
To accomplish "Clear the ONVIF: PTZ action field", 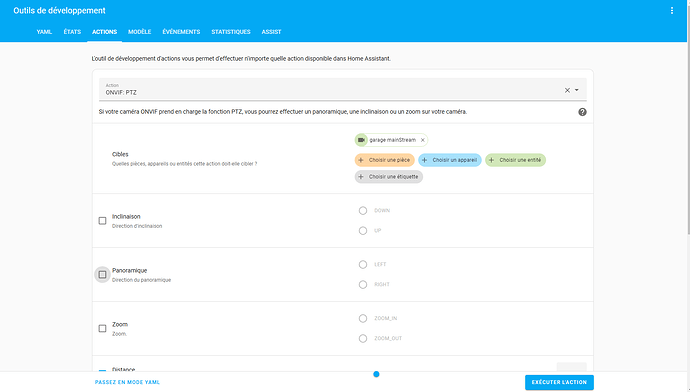I will 567,90.
